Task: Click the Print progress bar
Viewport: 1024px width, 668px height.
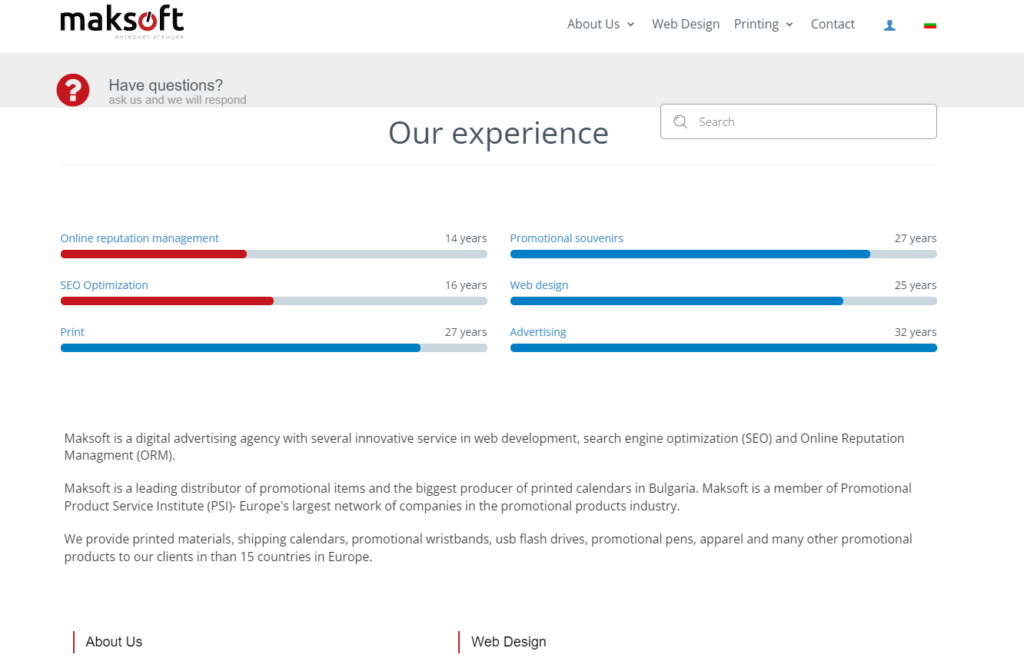Action: coord(274,348)
